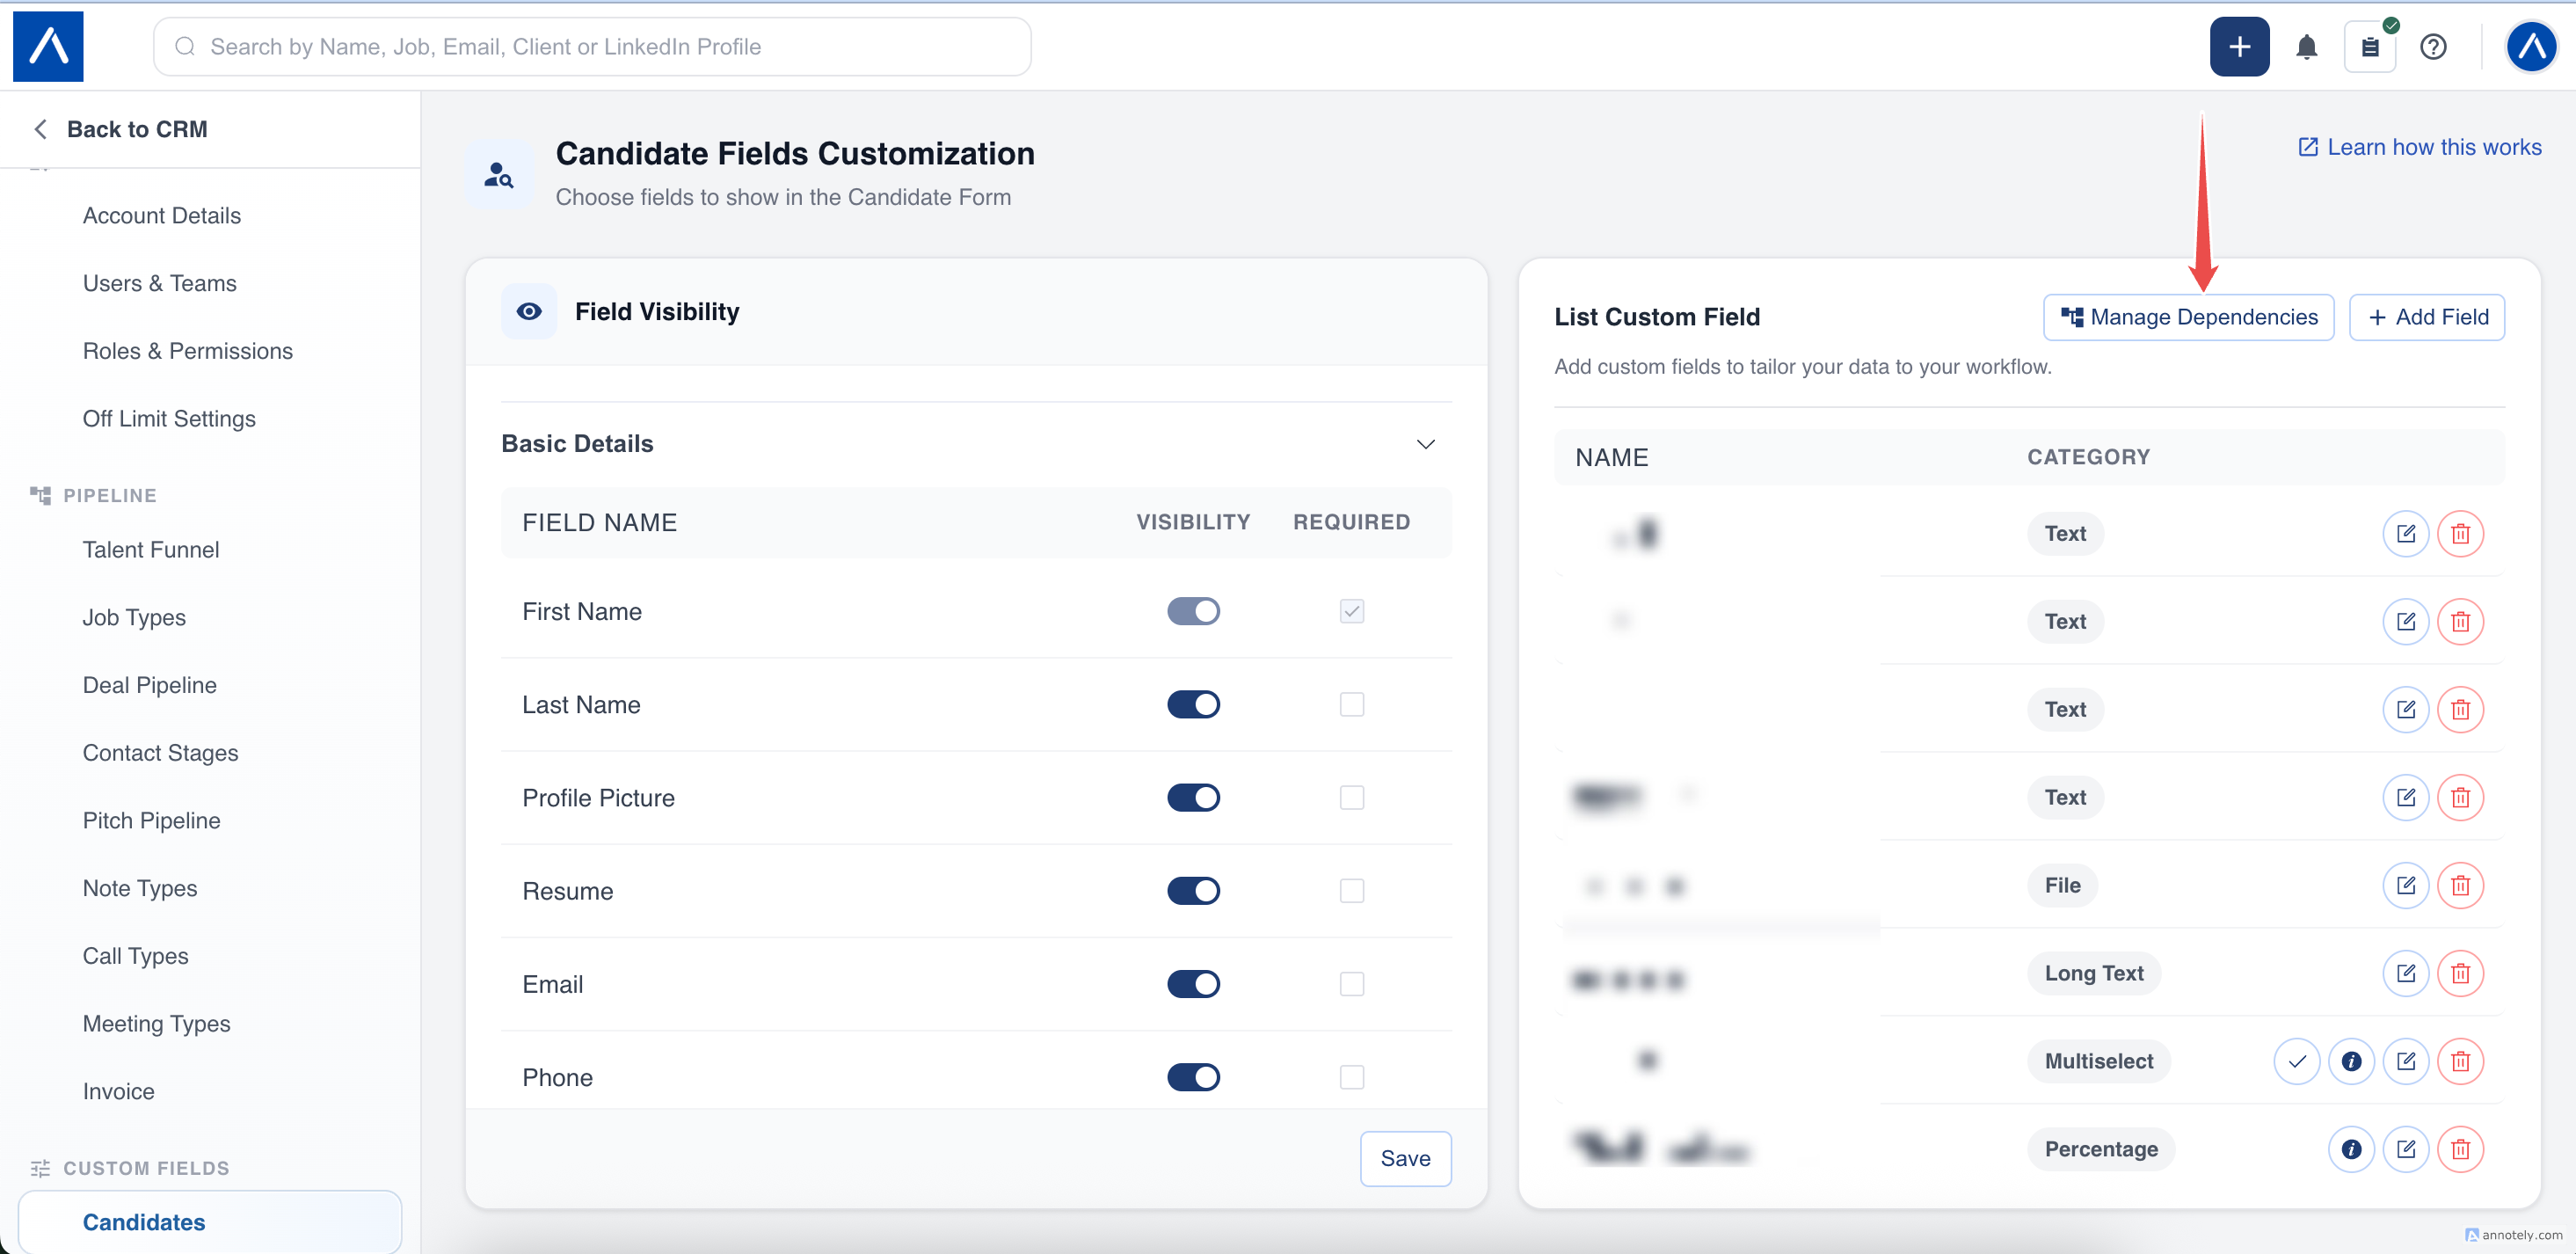The width and height of the screenshot is (2576, 1254).
Task: Toggle Resume visibility switch
Action: [x=1193, y=890]
